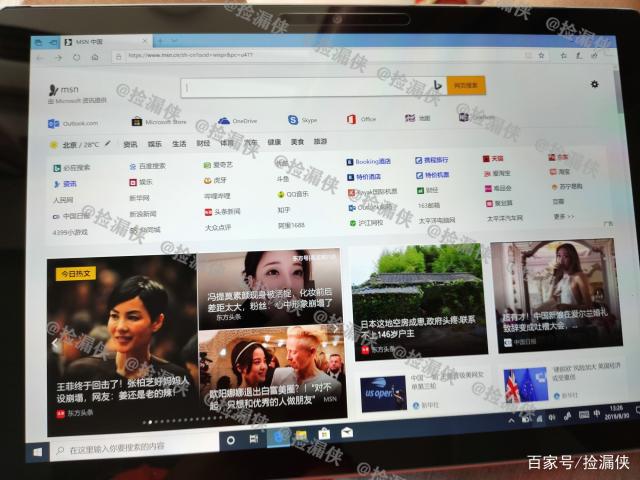This screenshot has height=480, width=640.
Task: Refresh the MSN page
Action: coord(77,58)
